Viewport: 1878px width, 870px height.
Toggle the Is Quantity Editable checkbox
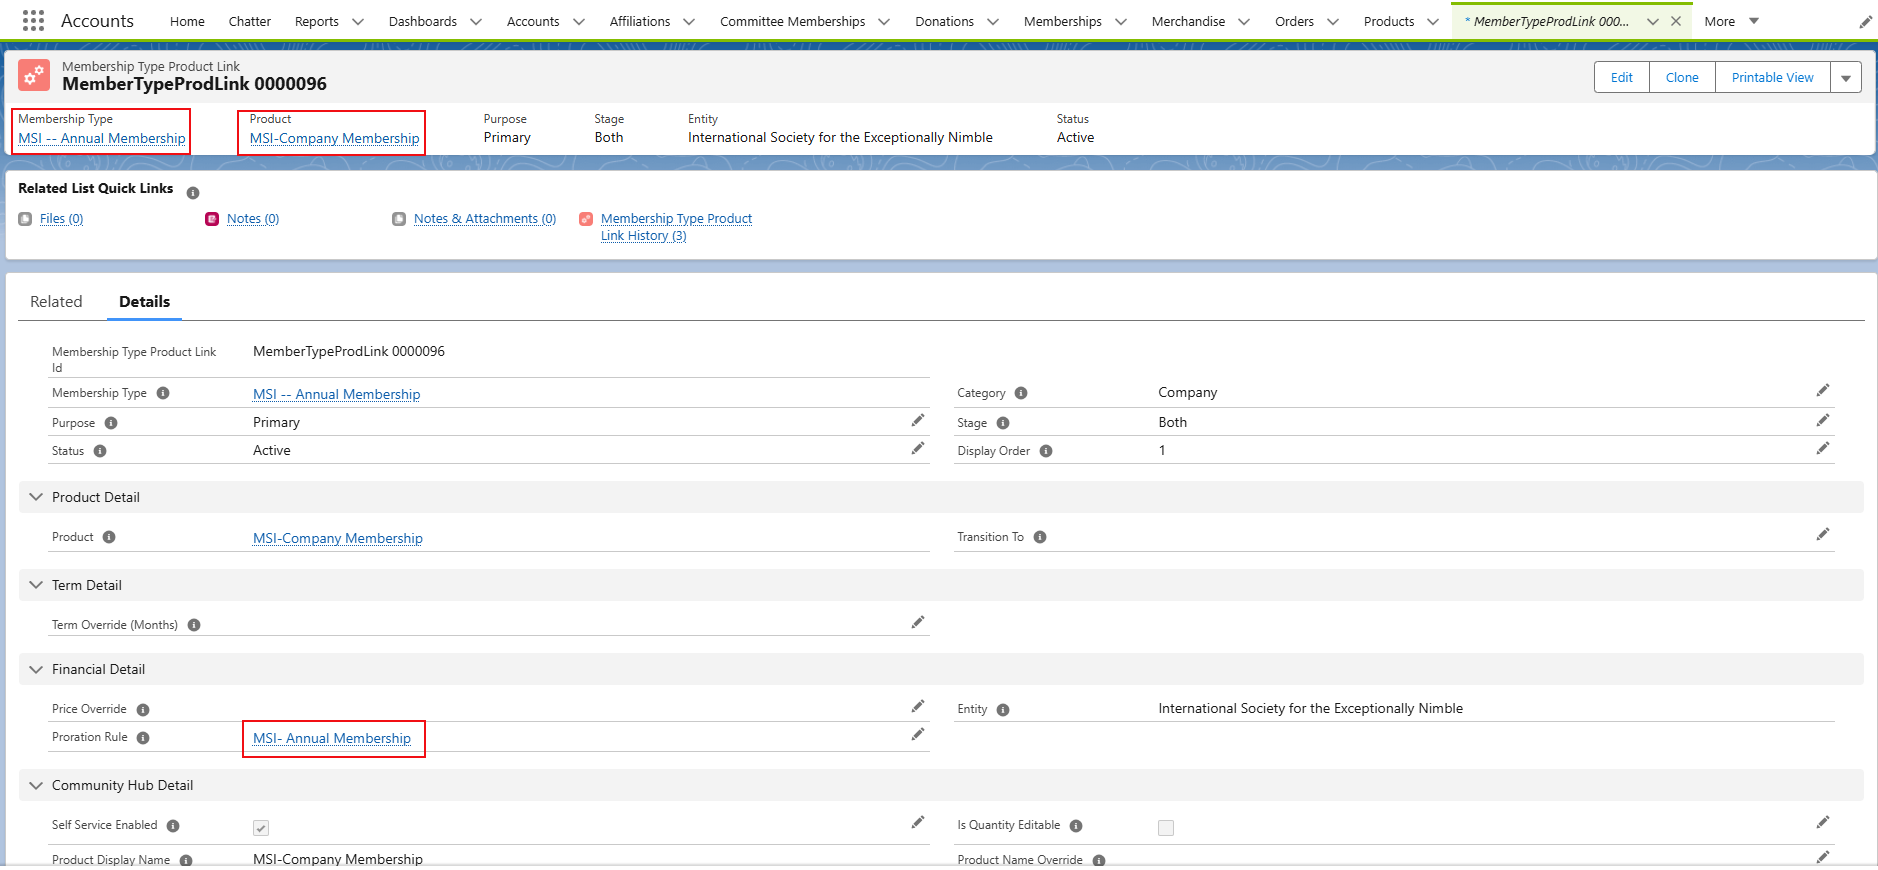pyautogui.click(x=1165, y=828)
